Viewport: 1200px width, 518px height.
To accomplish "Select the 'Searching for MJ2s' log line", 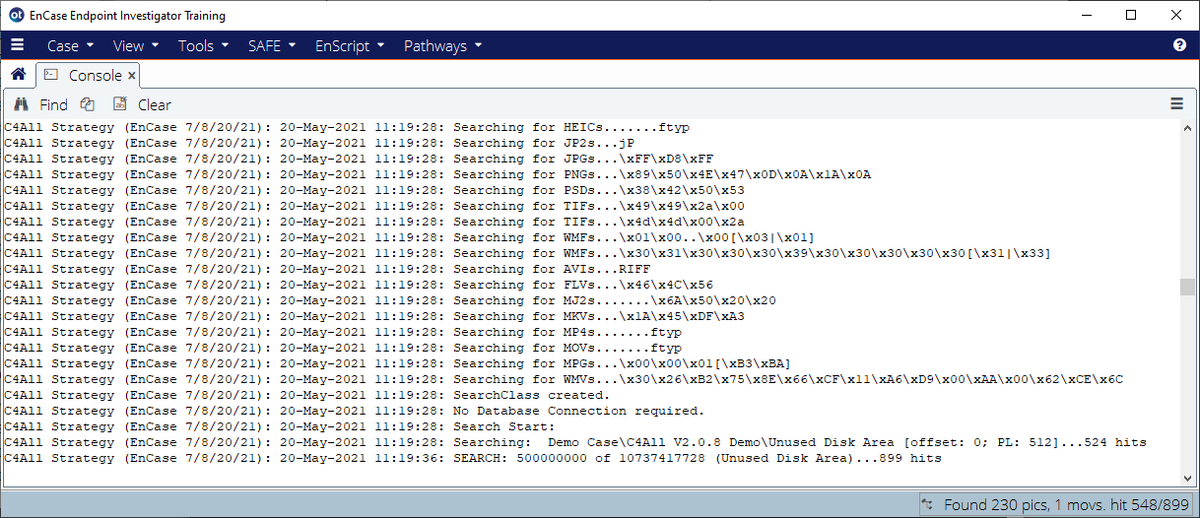I will tap(391, 300).
